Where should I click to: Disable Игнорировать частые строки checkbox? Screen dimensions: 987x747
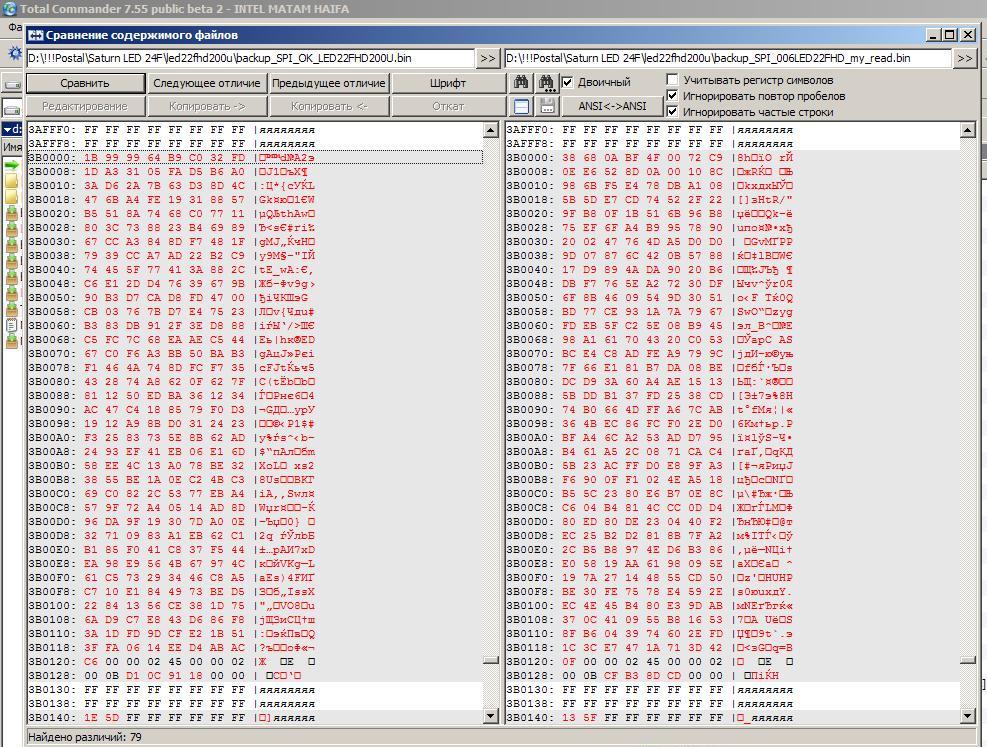(673, 112)
